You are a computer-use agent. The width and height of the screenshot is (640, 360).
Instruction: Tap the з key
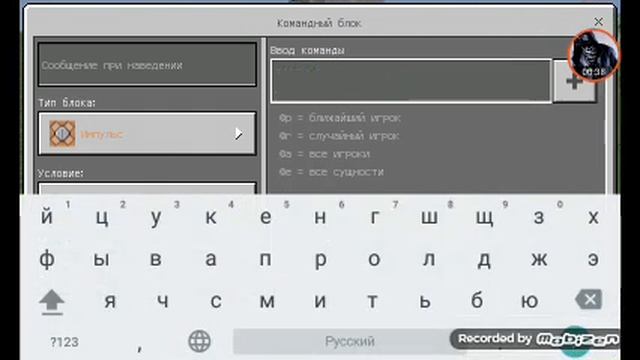[539, 216]
